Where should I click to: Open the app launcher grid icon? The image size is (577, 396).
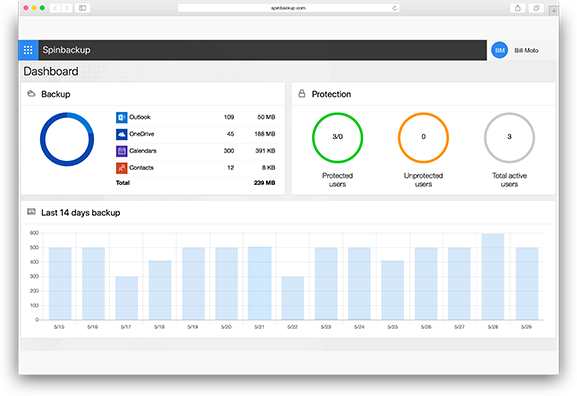pos(28,50)
